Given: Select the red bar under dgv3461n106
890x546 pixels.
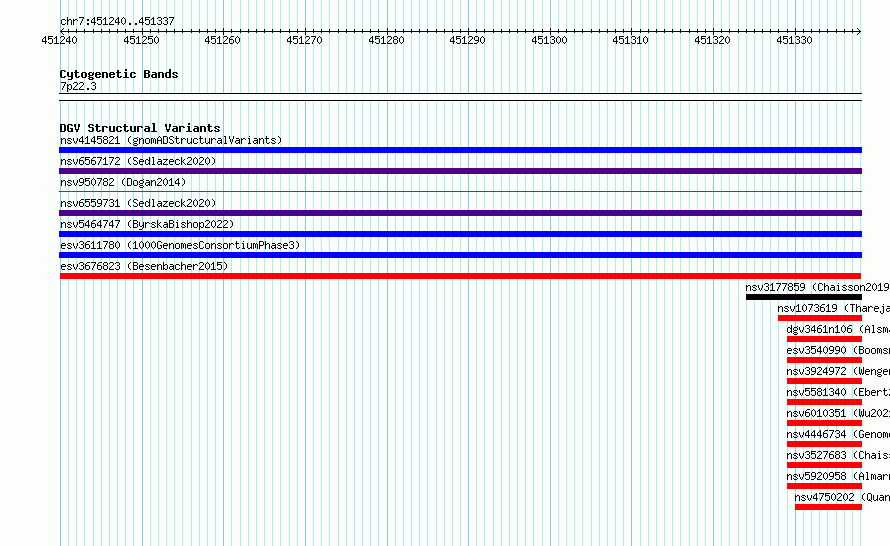Looking at the screenshot, I should [x=824, y=339].
